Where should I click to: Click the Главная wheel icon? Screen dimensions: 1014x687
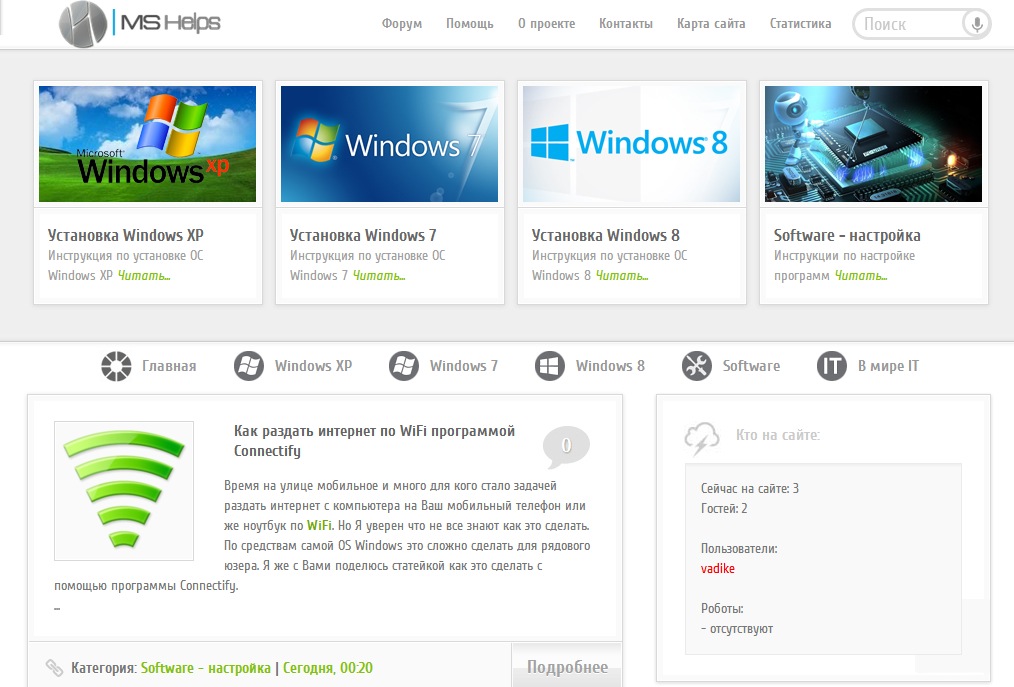click(116, 366)
